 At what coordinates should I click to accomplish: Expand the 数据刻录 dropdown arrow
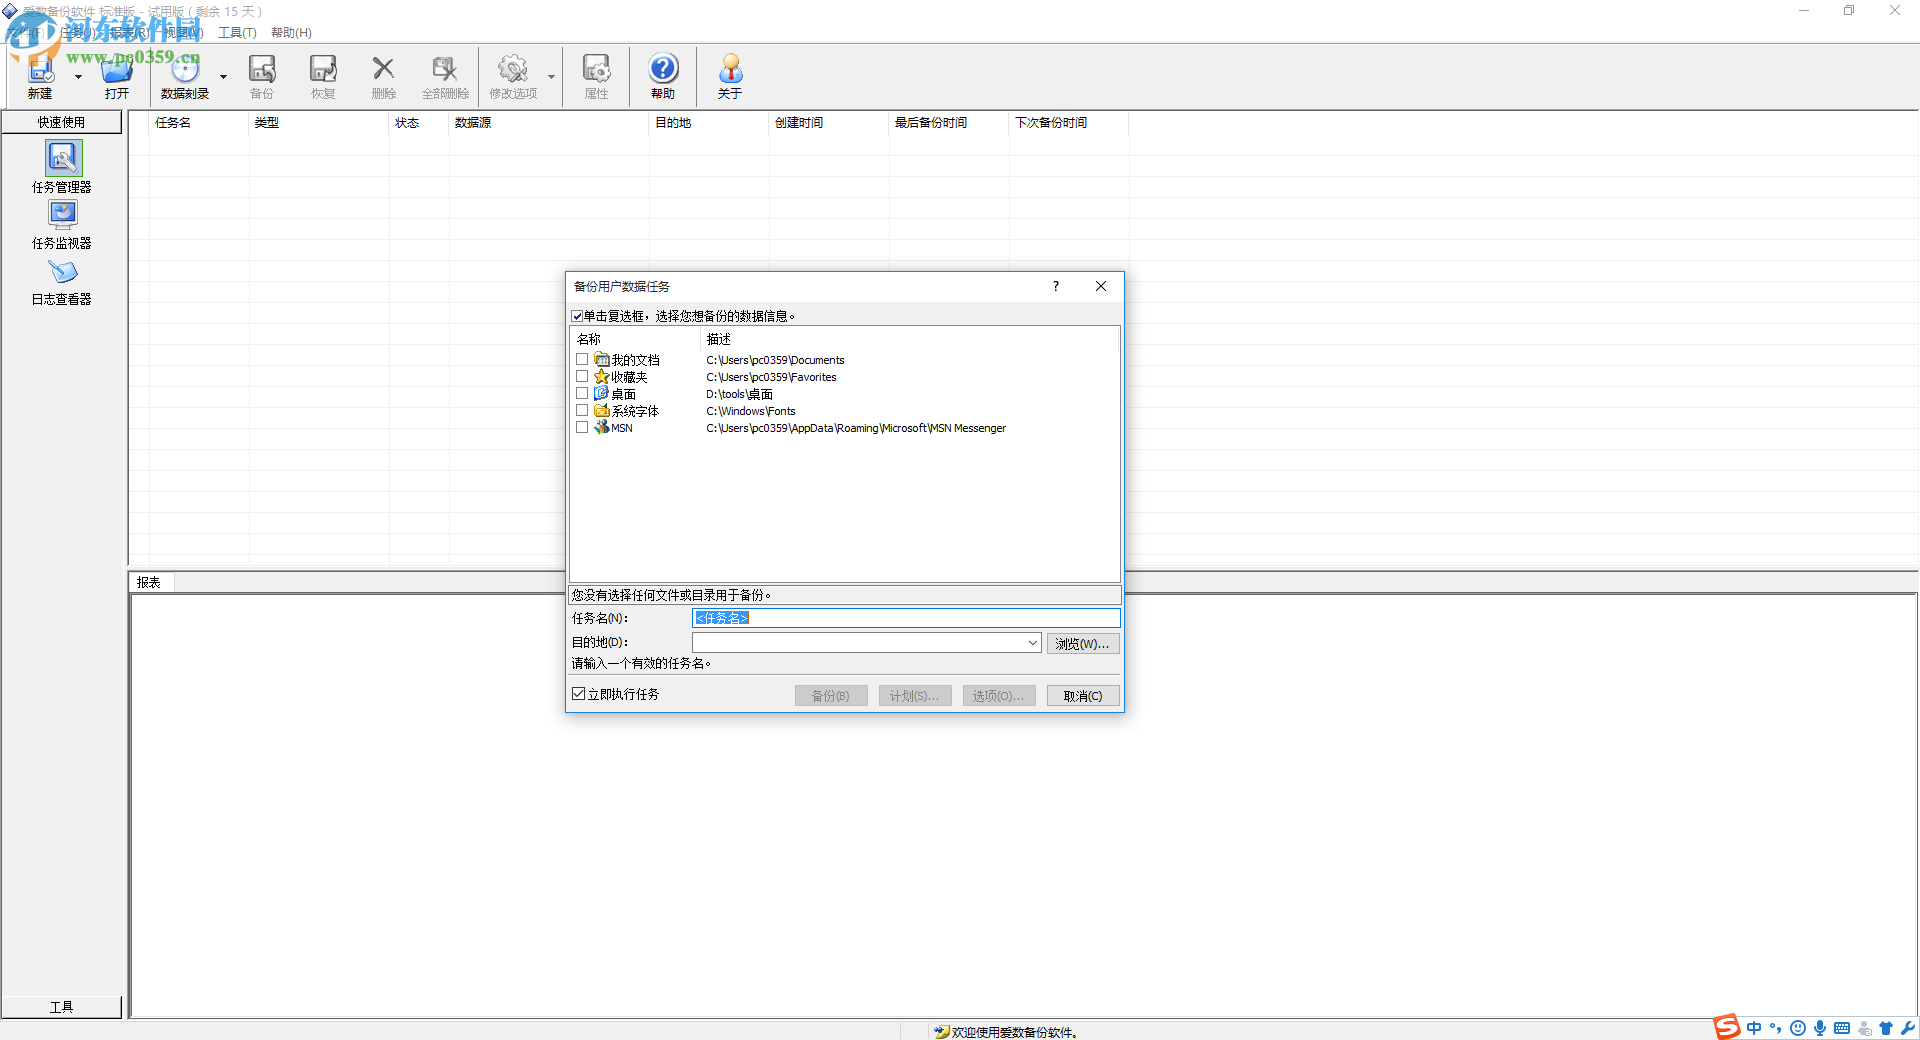point(223,77)
